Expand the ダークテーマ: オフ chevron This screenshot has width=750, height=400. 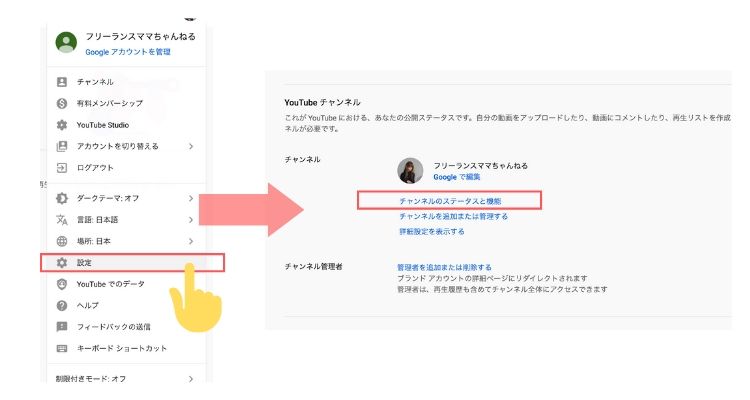[x=191, y=198]
